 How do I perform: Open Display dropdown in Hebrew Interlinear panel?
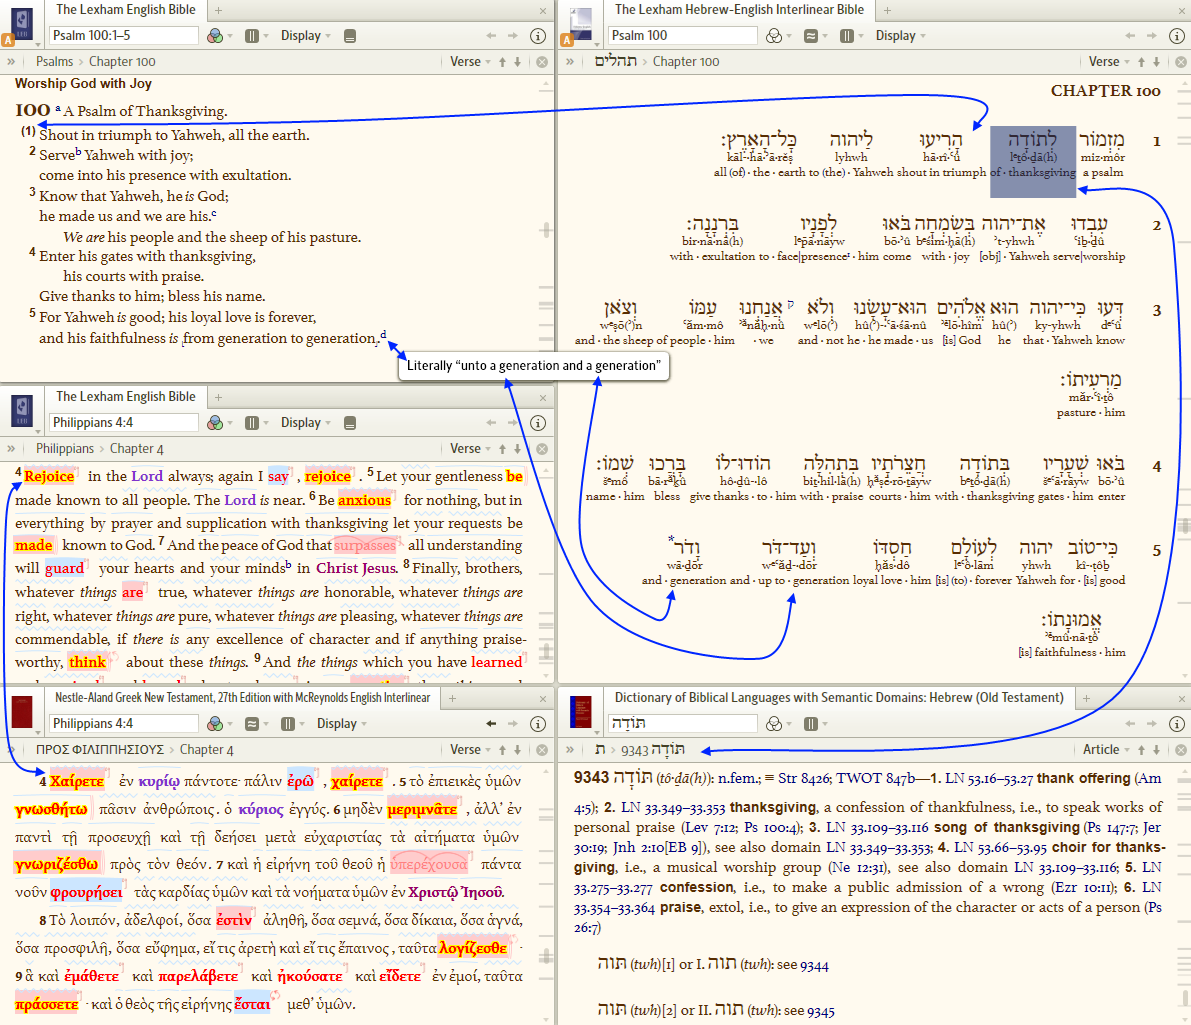(x=900, y=36)
